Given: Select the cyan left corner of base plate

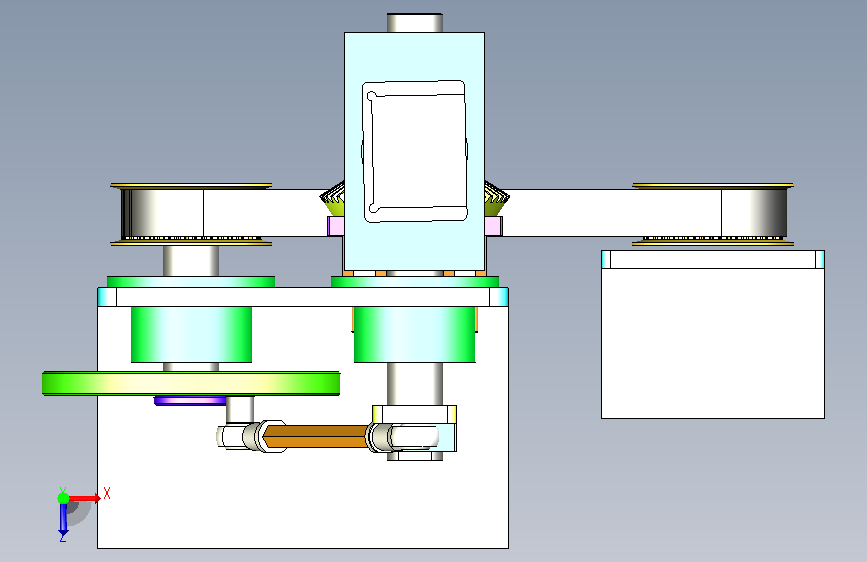Looking at the screenshot, I should click(x=107, y=297).
